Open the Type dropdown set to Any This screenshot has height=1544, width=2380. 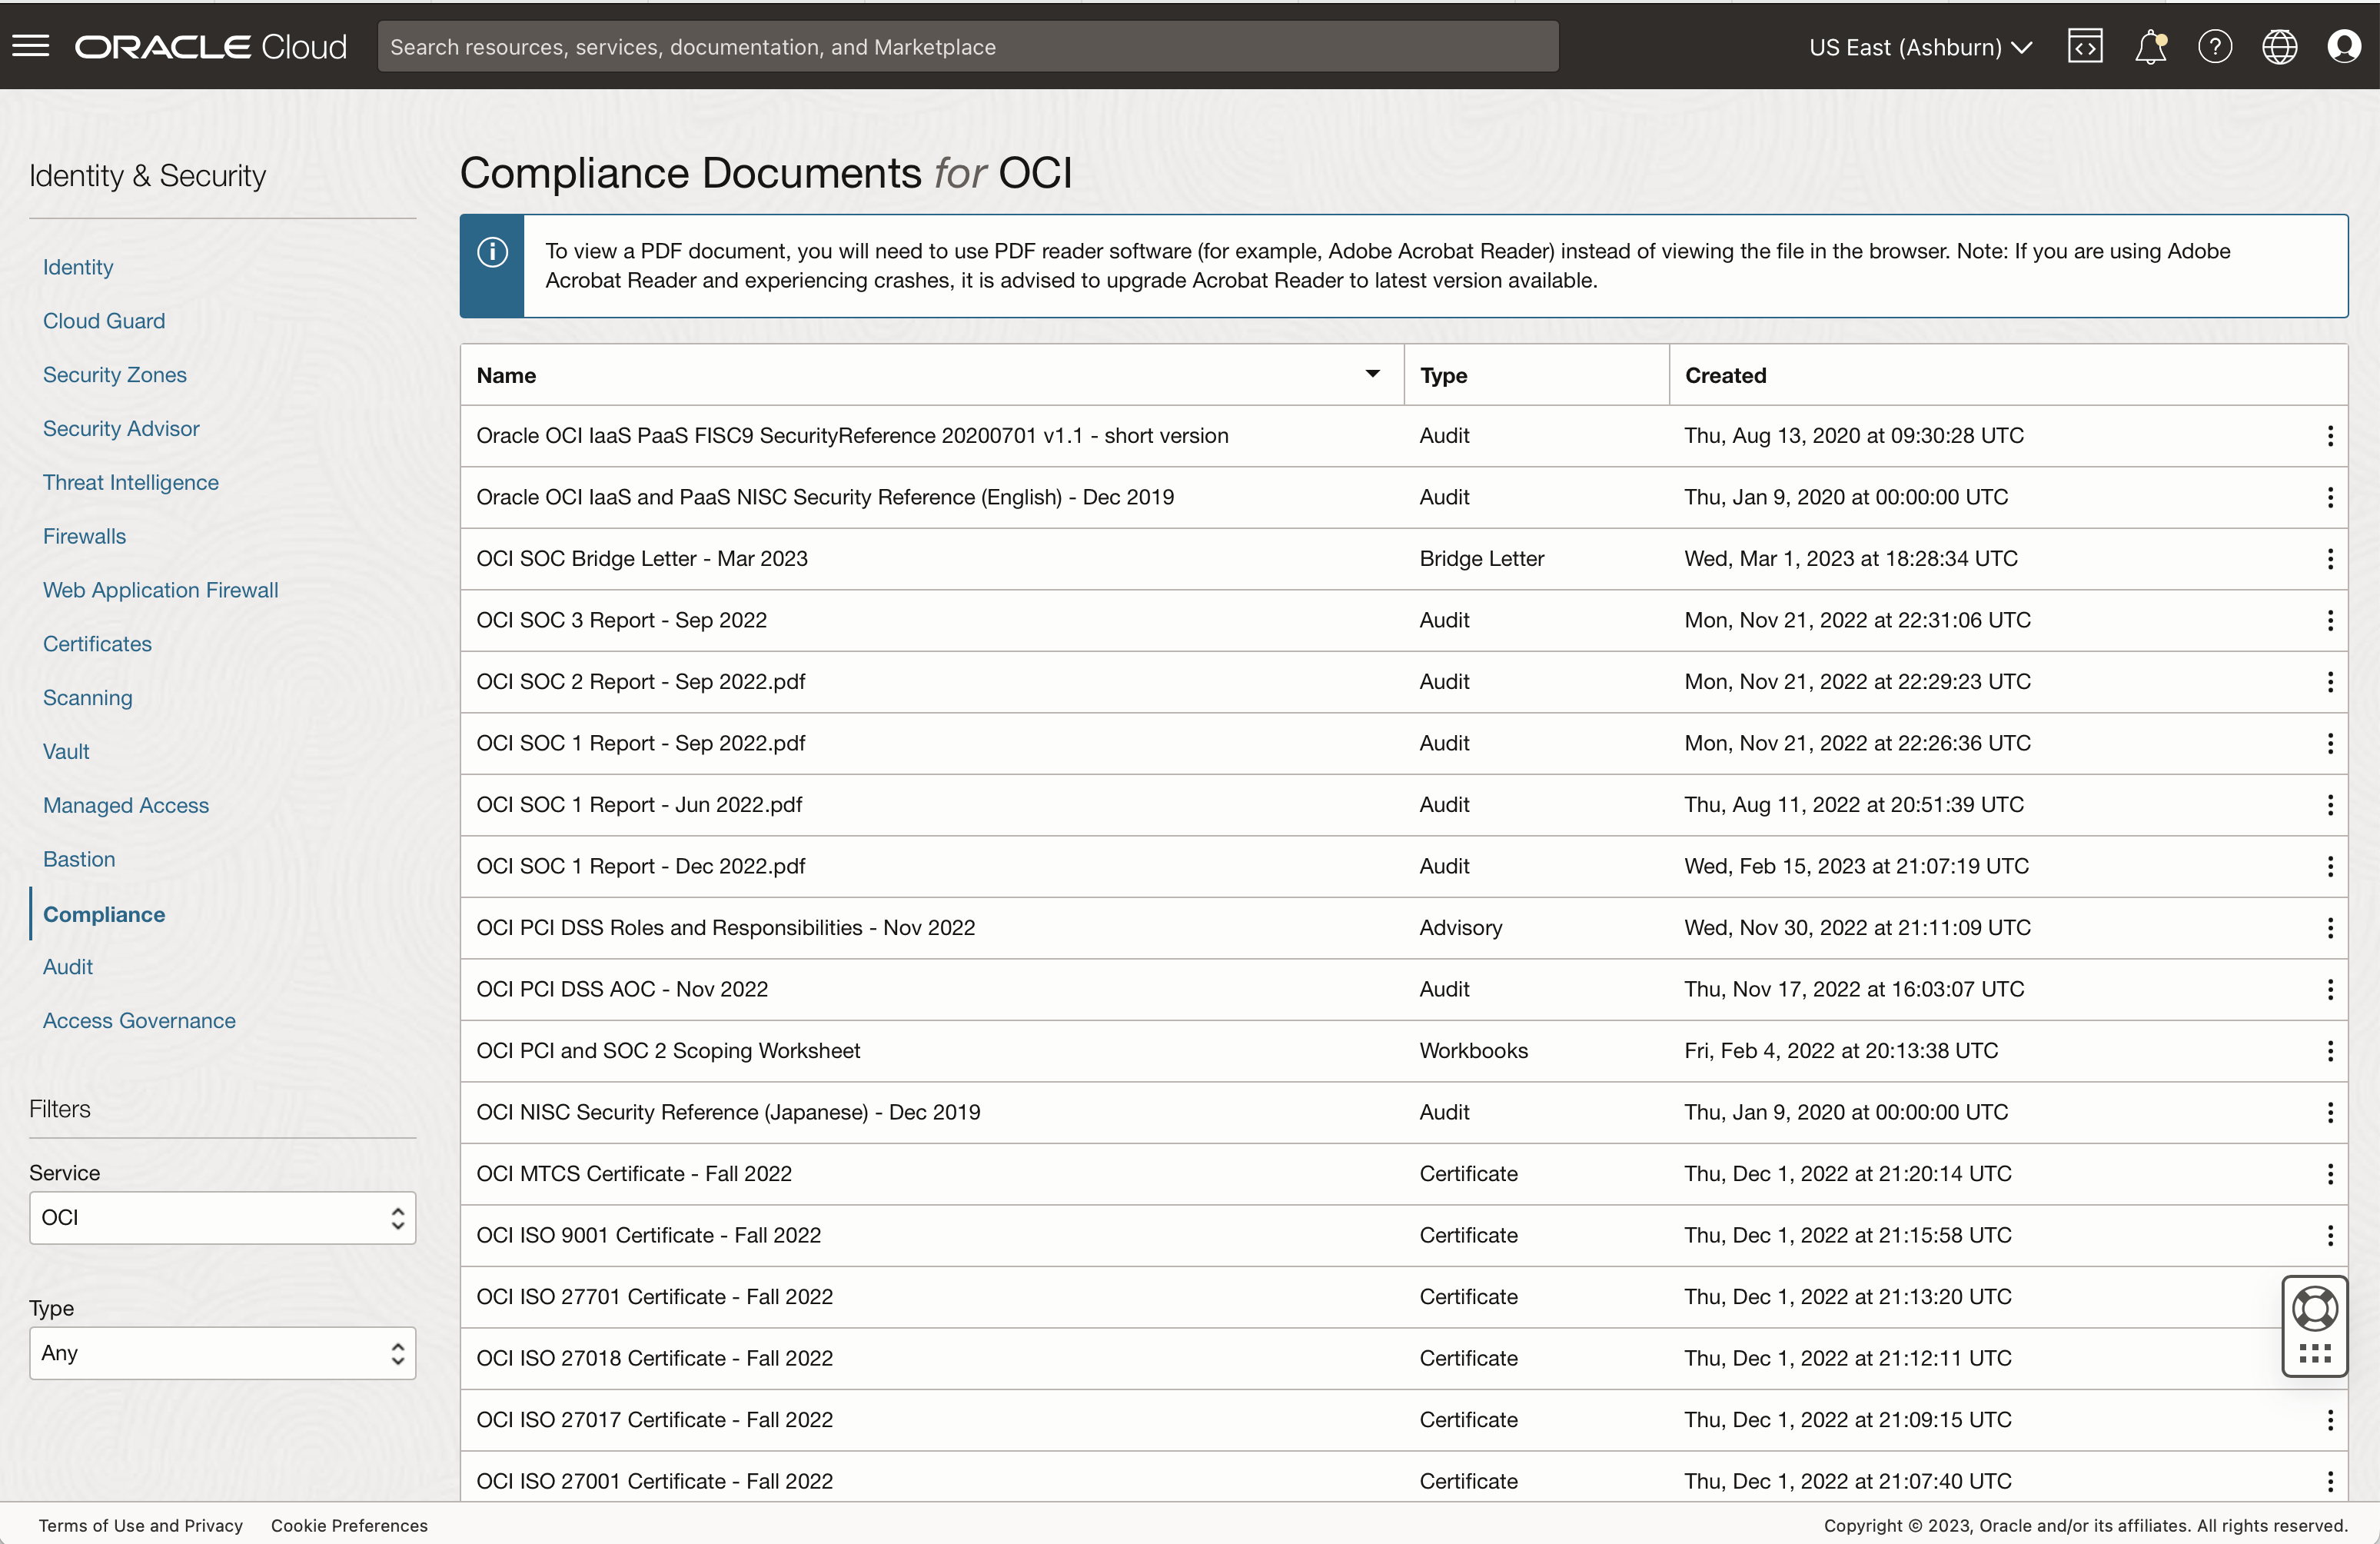(x=222, y=1353)
